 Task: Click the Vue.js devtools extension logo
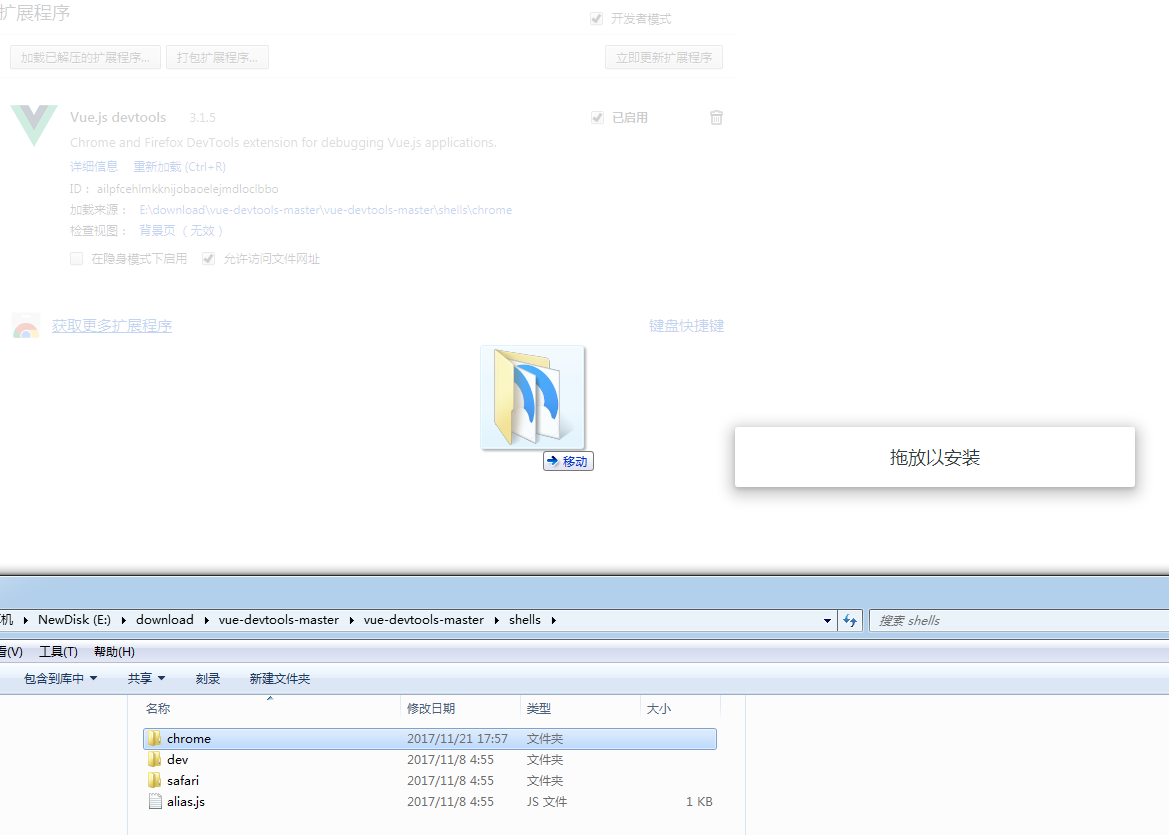point(34,125)
